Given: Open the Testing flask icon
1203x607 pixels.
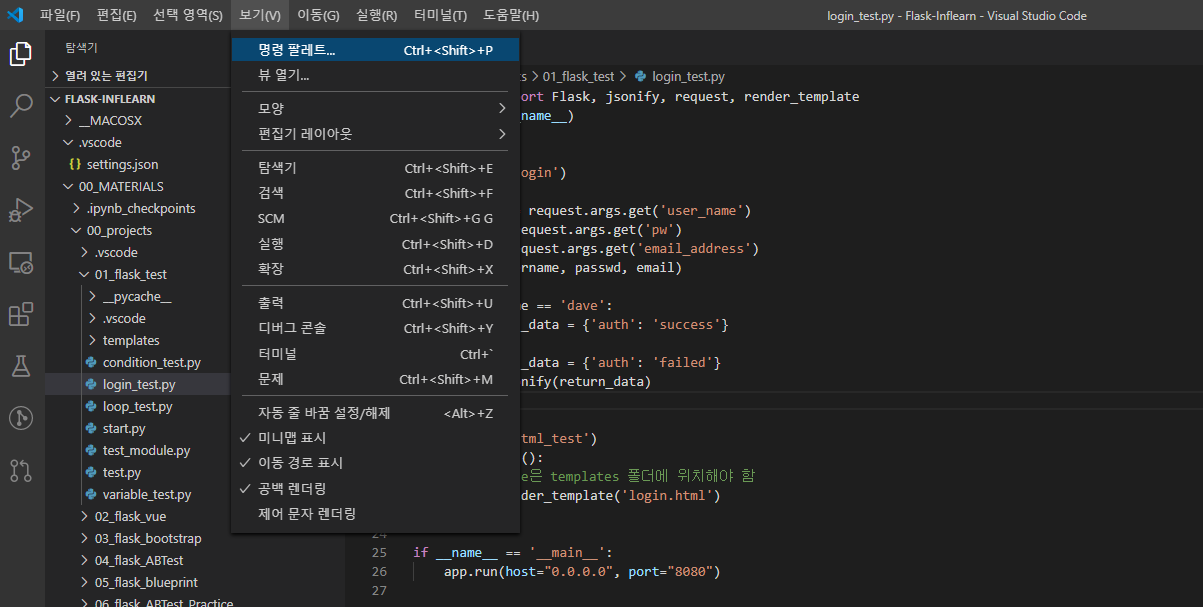Looking at the screenshot, I should click(21, 366).
